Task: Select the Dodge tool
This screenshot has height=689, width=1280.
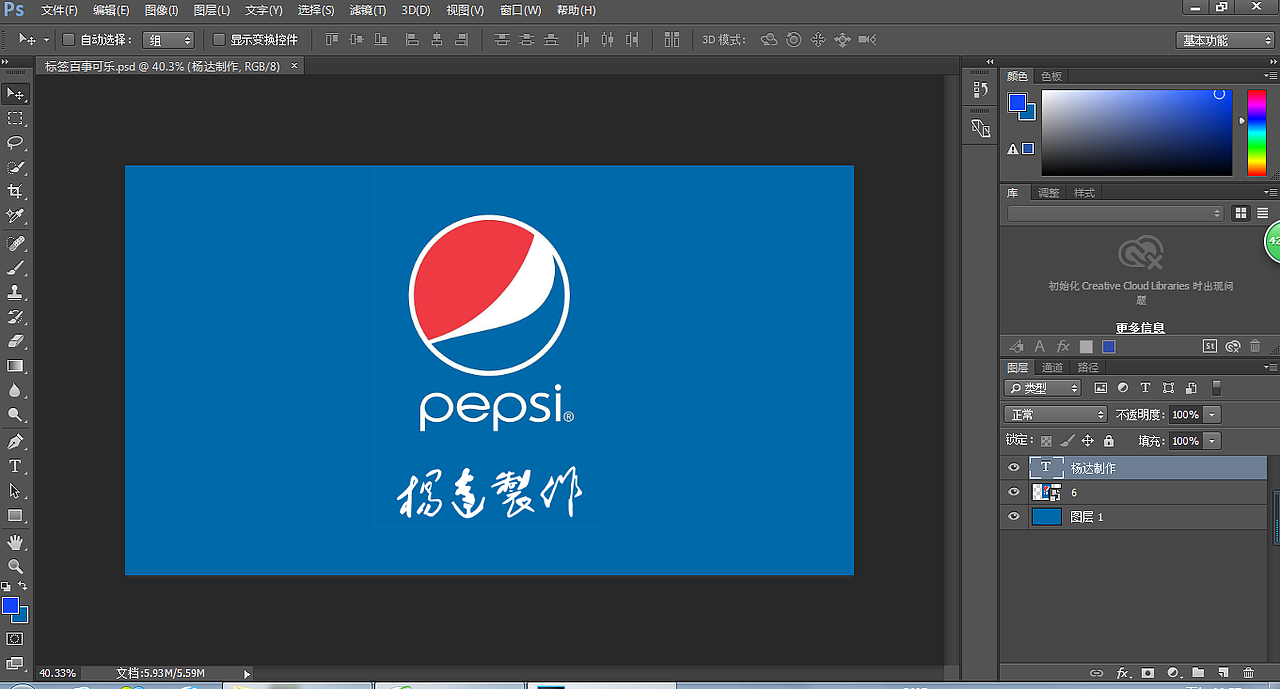Action: [15, 414]
